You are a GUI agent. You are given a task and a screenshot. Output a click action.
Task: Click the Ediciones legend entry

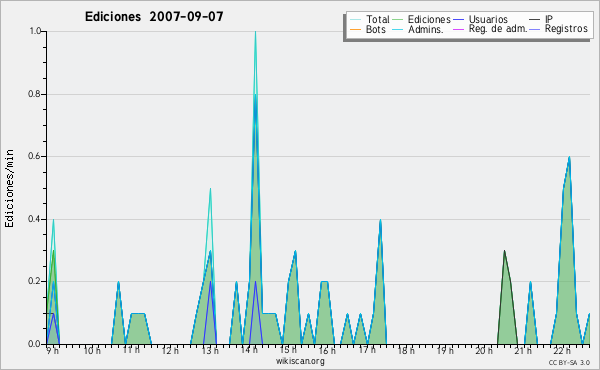coord(422,19)
